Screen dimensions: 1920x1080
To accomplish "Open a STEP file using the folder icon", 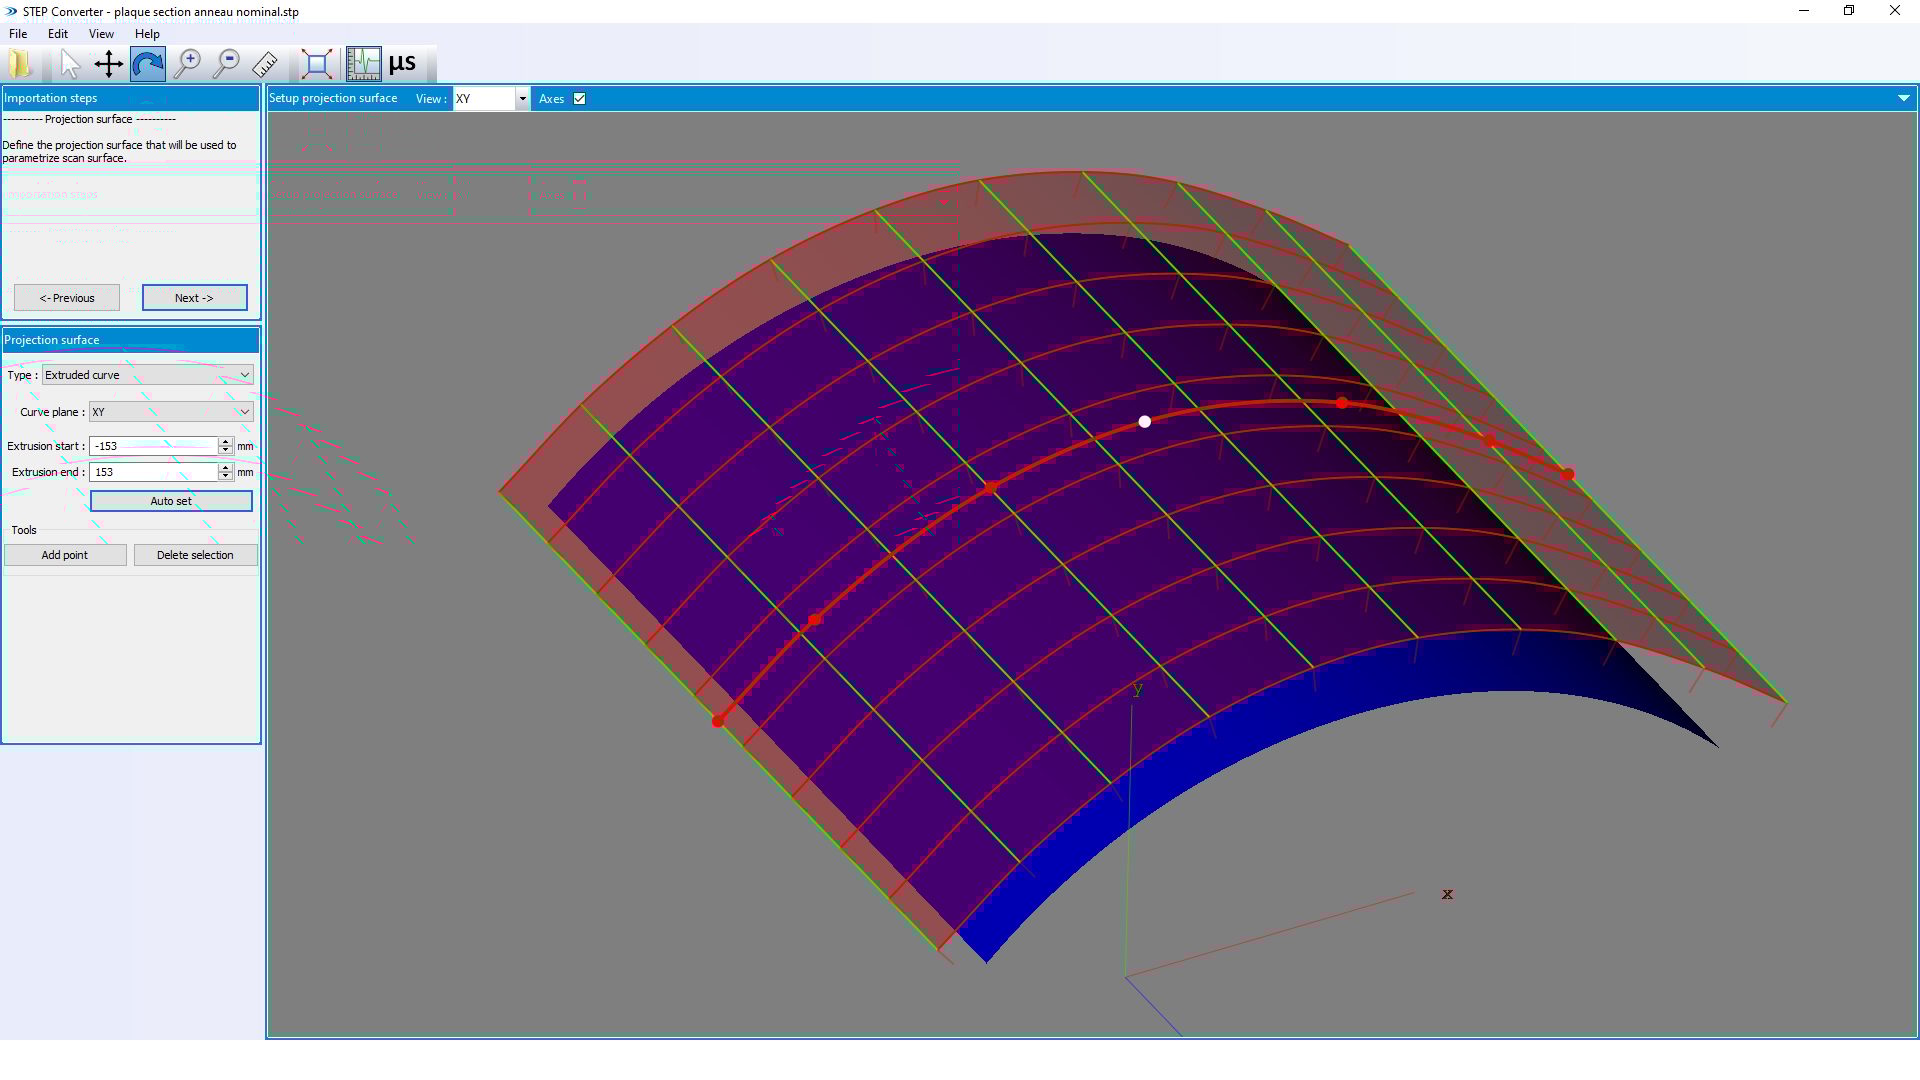I will click(x=20, y=63).
